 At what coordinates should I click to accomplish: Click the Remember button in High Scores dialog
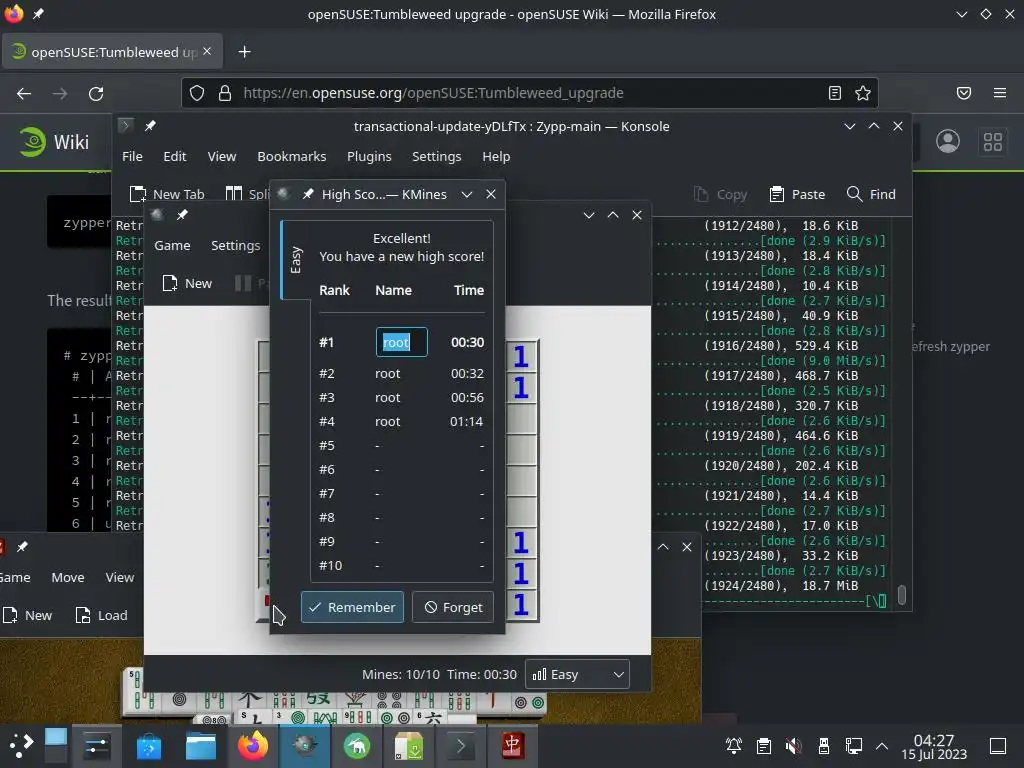point(352,607)
